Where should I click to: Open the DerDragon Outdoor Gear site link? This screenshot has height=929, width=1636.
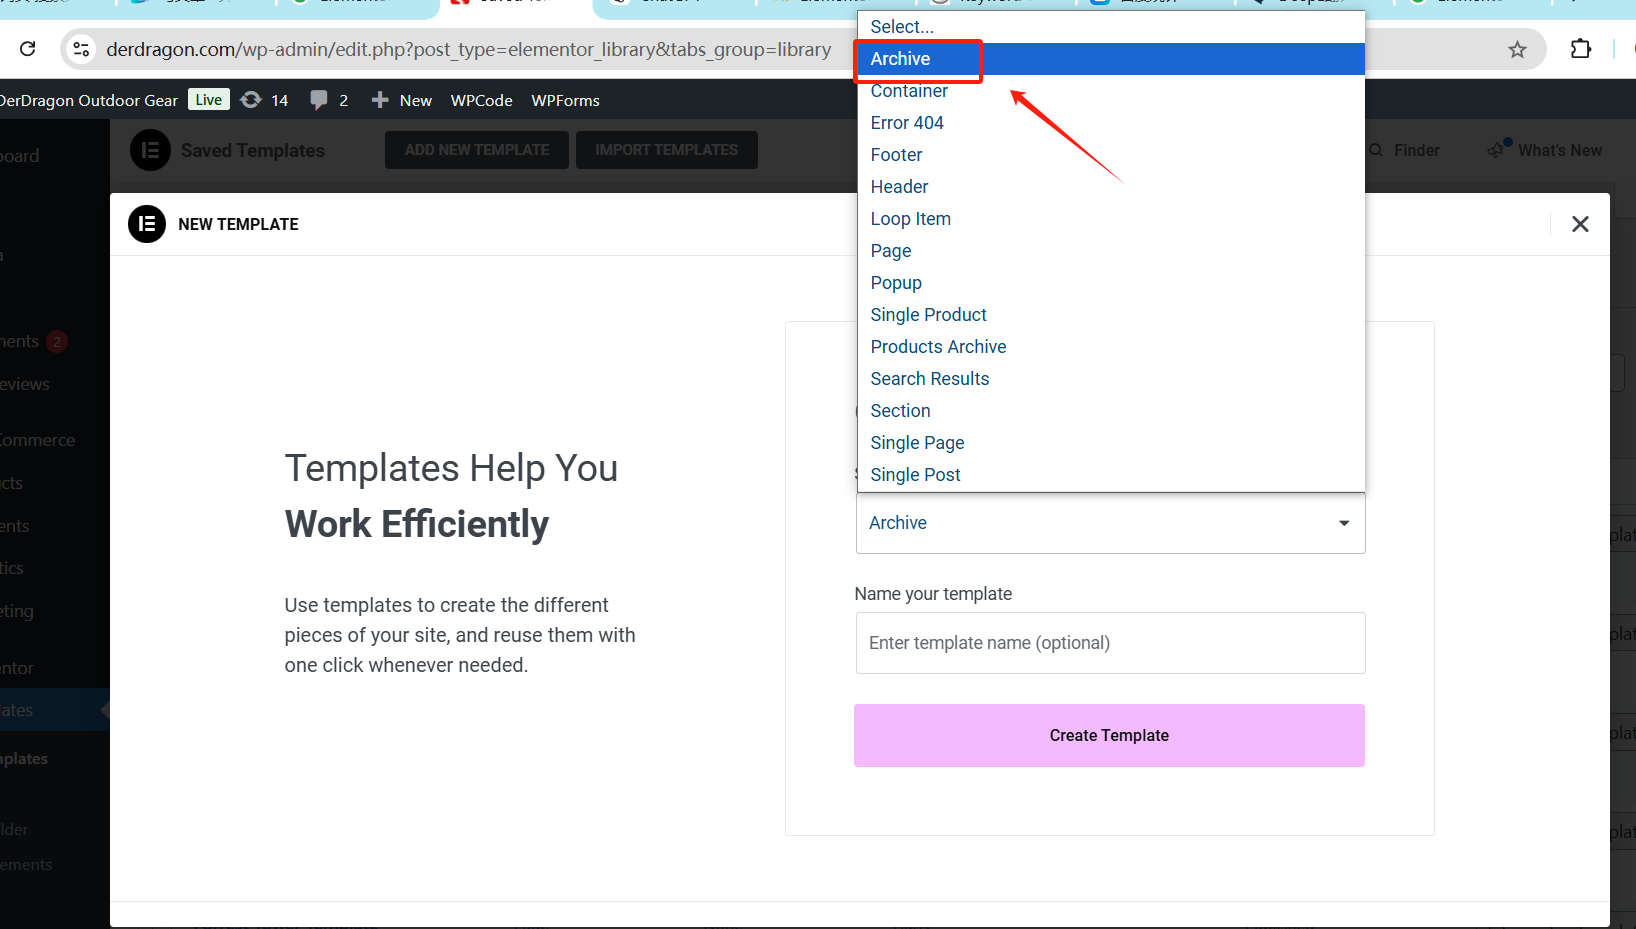[x=89, y=100]
